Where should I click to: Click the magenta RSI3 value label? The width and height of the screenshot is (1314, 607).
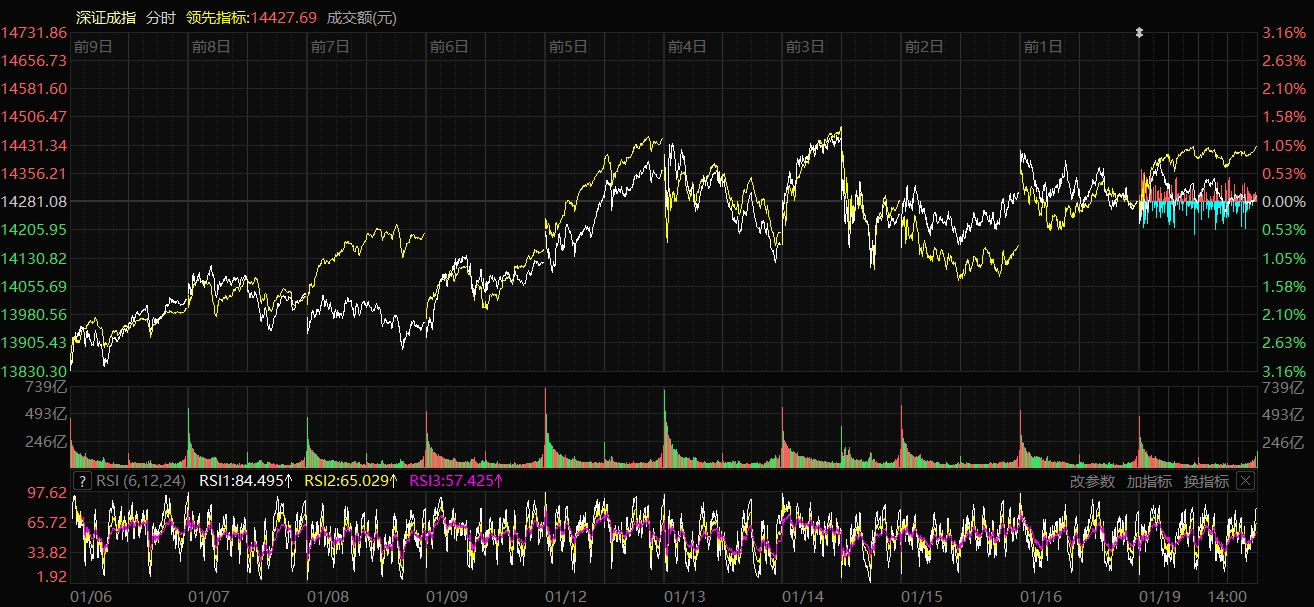pyautogui.click(x=456, y=481)
